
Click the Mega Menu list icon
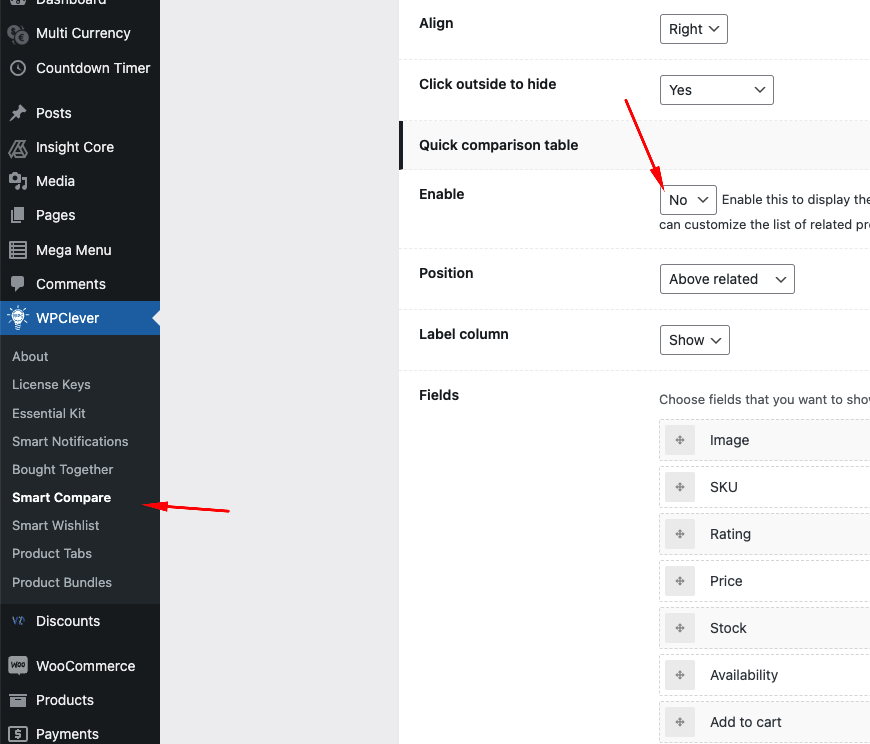tap(18, 250)
